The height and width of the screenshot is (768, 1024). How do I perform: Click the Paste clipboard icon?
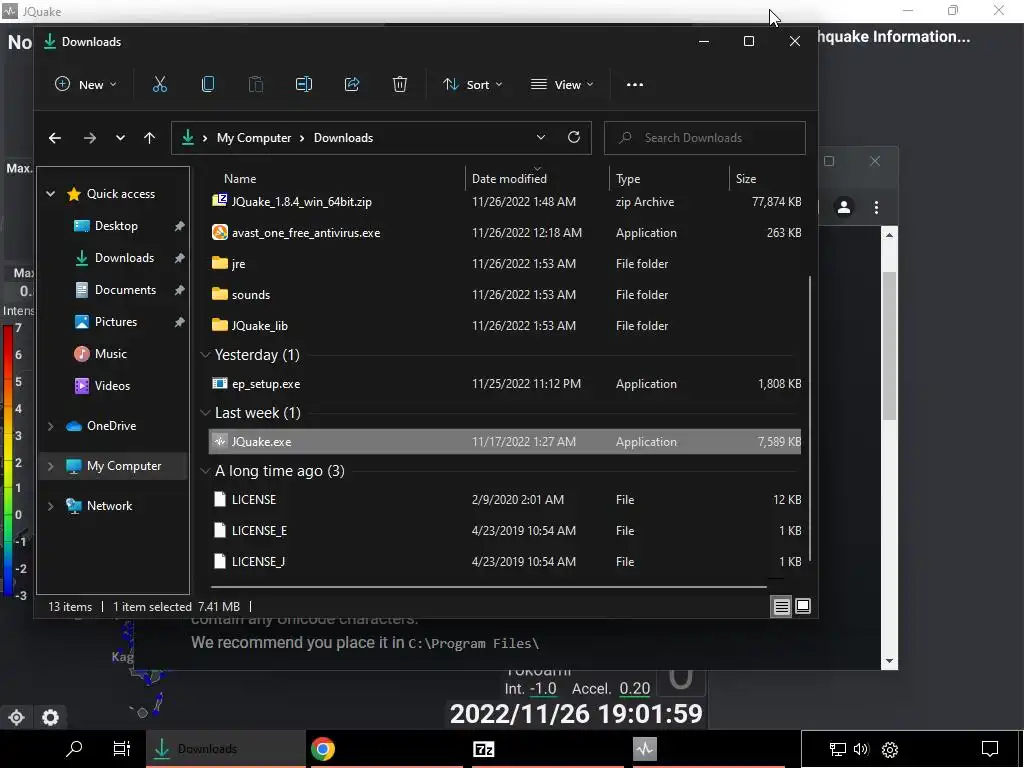pyautogui.click(x=256, y=84)
